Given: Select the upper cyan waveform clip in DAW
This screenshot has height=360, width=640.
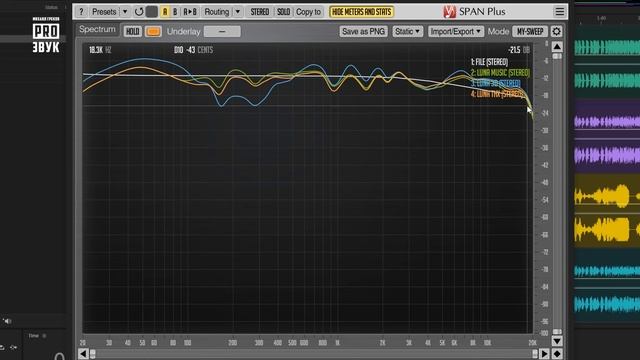Looking at the screenshot, I should coord(607,271).
